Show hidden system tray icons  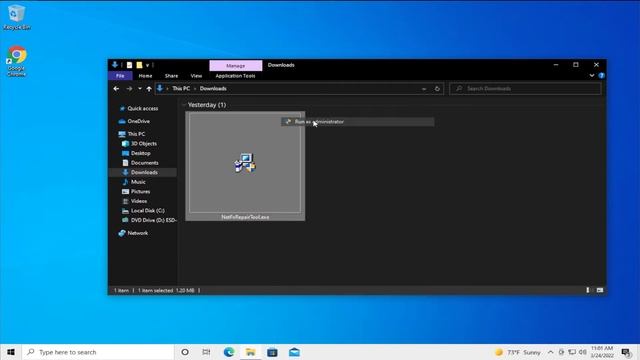(550, 352)
